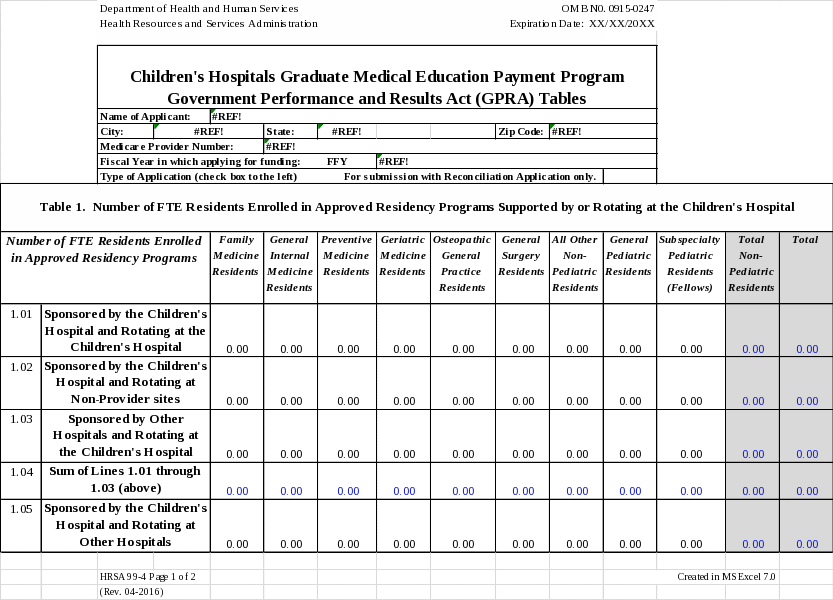Click the program title banner at top
This screenshot has height=600, width=833.
377,87
